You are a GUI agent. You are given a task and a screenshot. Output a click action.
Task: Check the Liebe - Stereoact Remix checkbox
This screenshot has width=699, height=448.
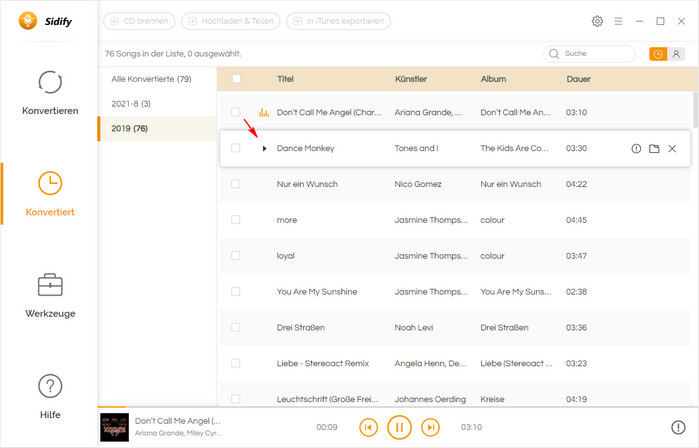pos(236,363)
